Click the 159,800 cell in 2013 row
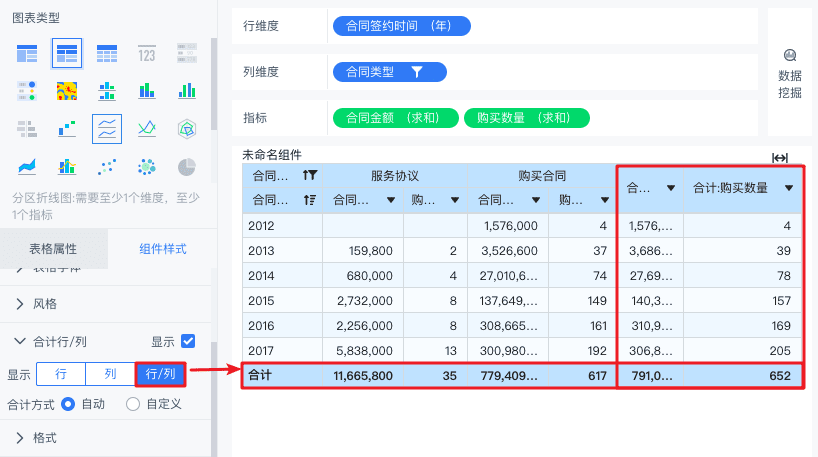This screenshot has height=457, width=818. pyautogui.click(x=363, y=251)
